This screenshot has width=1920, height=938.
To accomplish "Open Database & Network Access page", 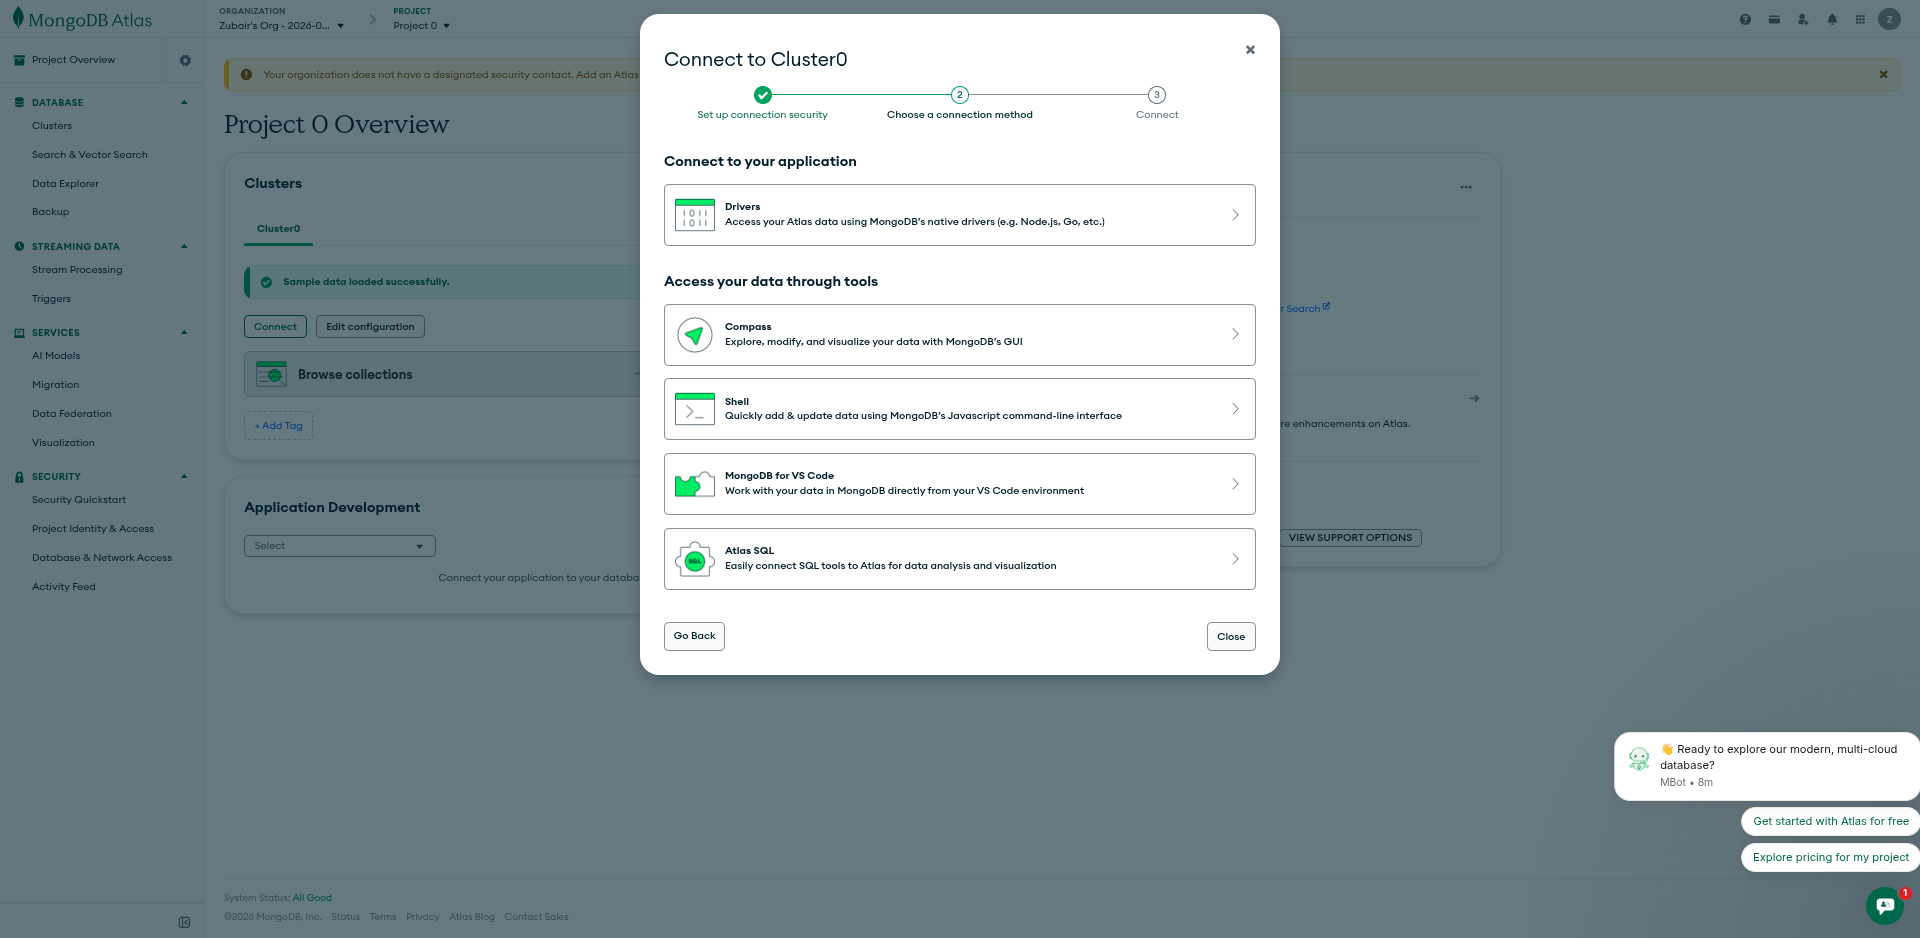I will 102,558.
